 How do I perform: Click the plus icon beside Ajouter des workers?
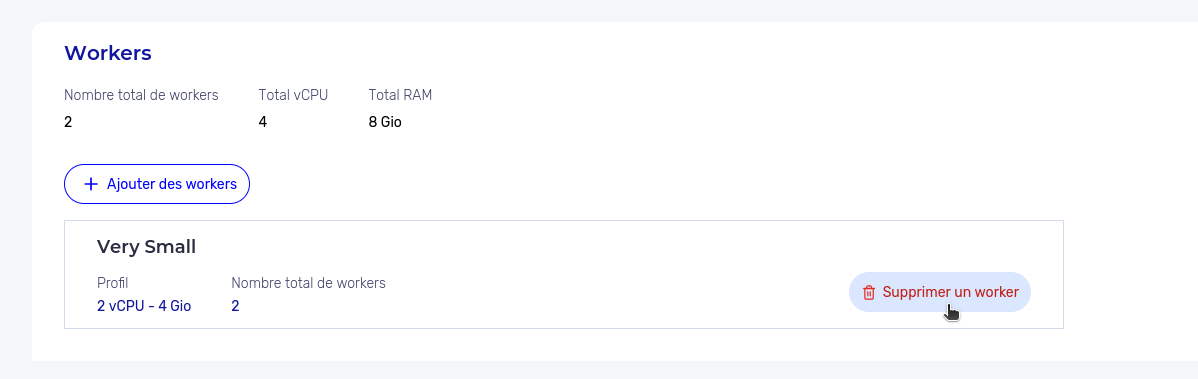(91, 184)
